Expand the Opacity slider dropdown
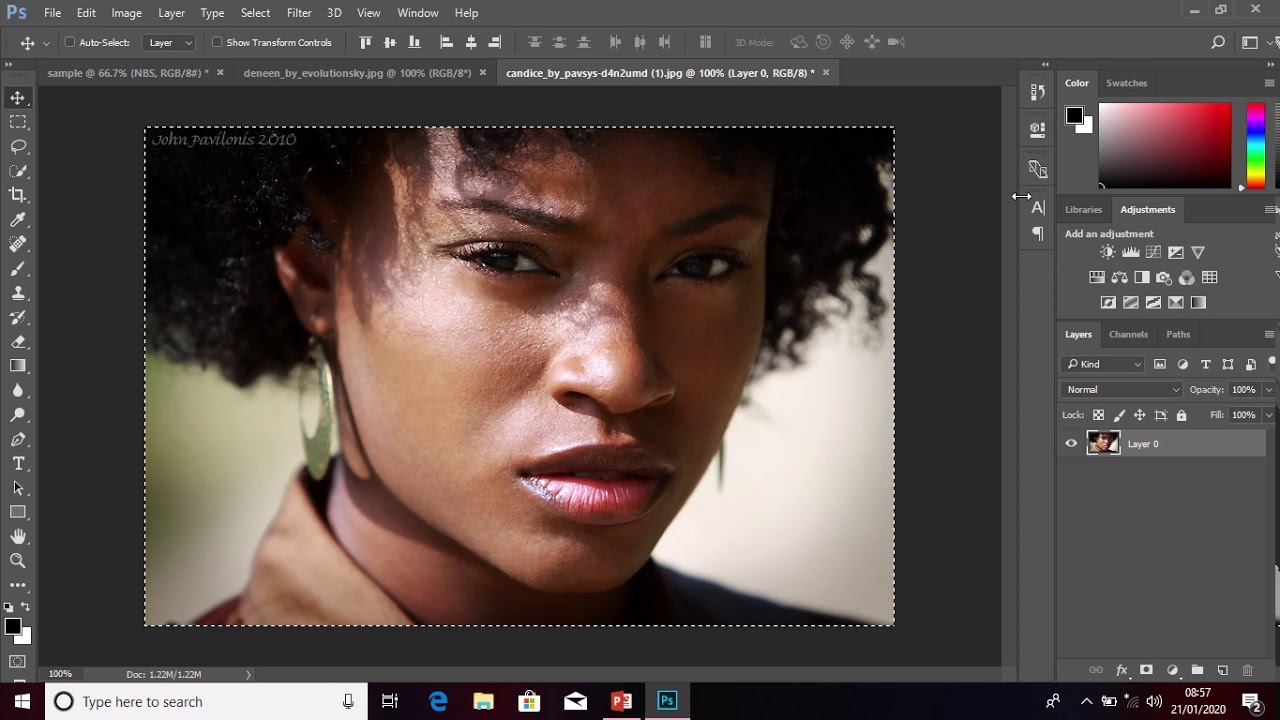 1269,390
